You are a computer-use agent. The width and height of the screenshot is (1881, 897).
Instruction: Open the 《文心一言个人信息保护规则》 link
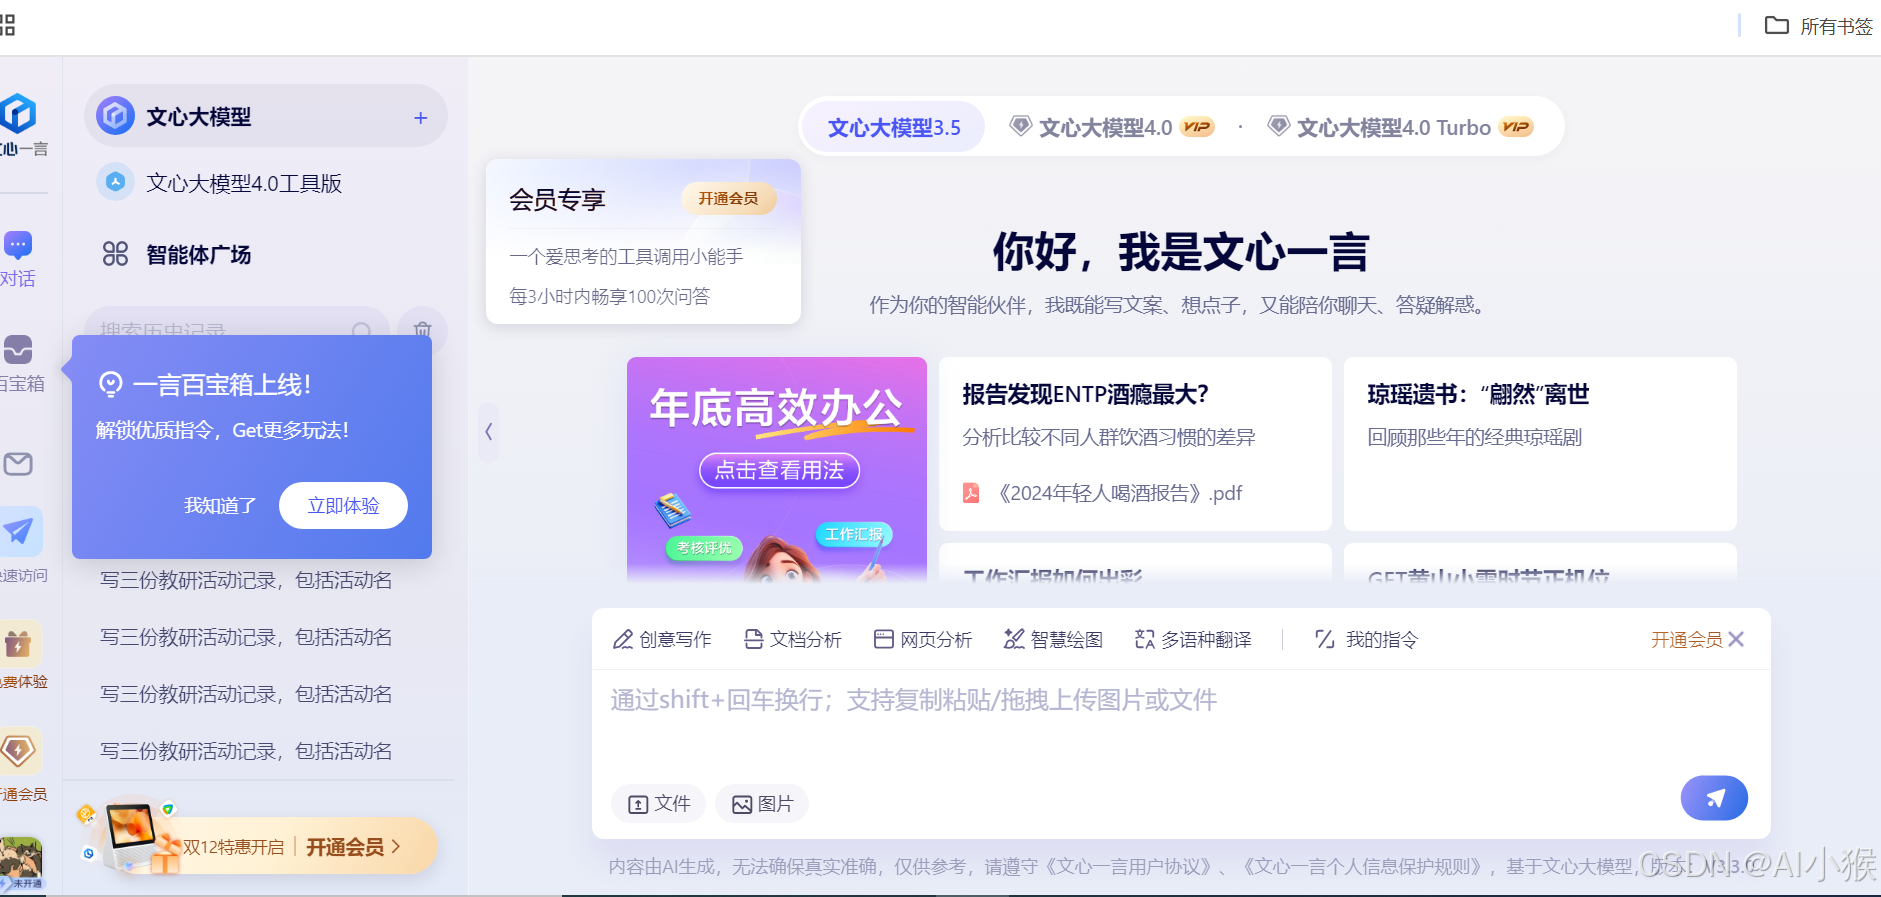[1363, 866]
